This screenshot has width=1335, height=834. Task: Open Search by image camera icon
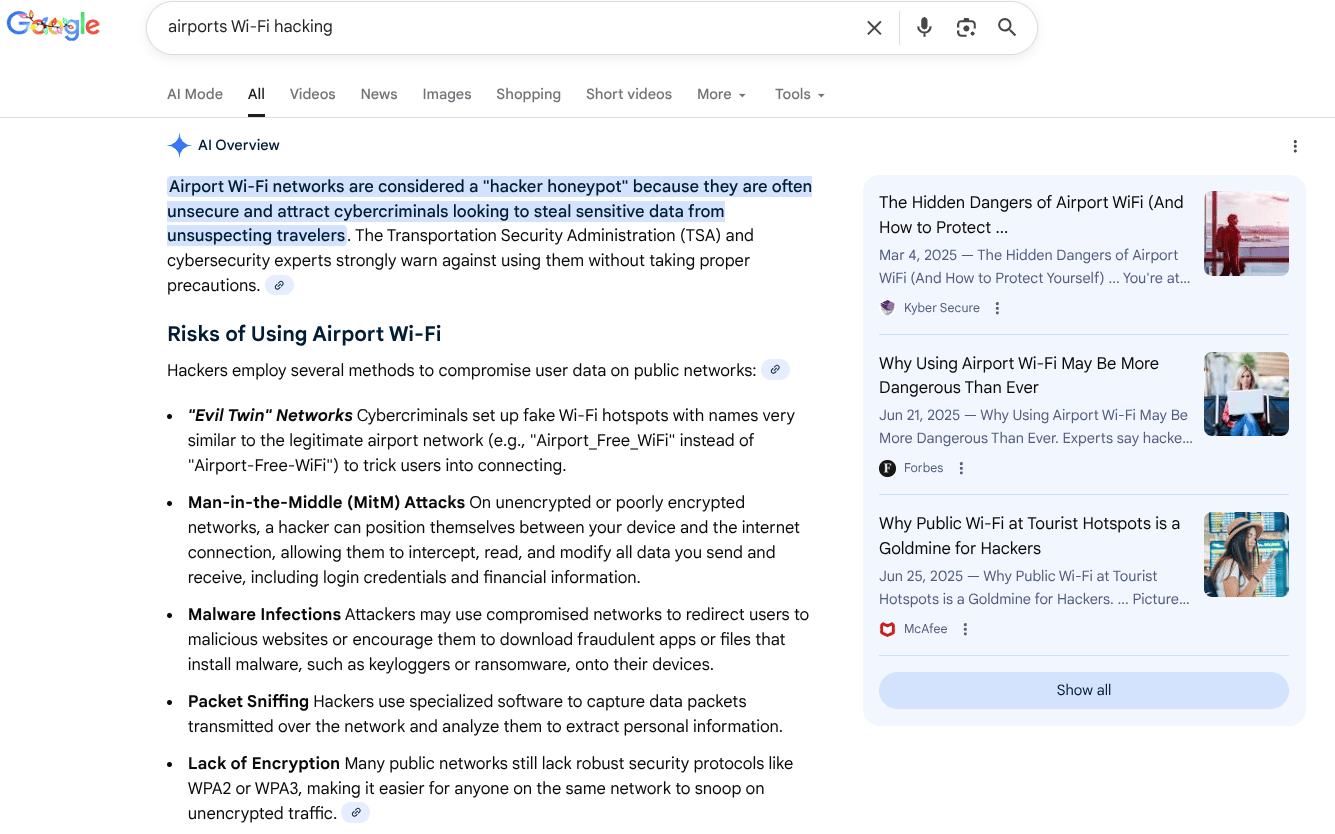click(x=966, y=28)
